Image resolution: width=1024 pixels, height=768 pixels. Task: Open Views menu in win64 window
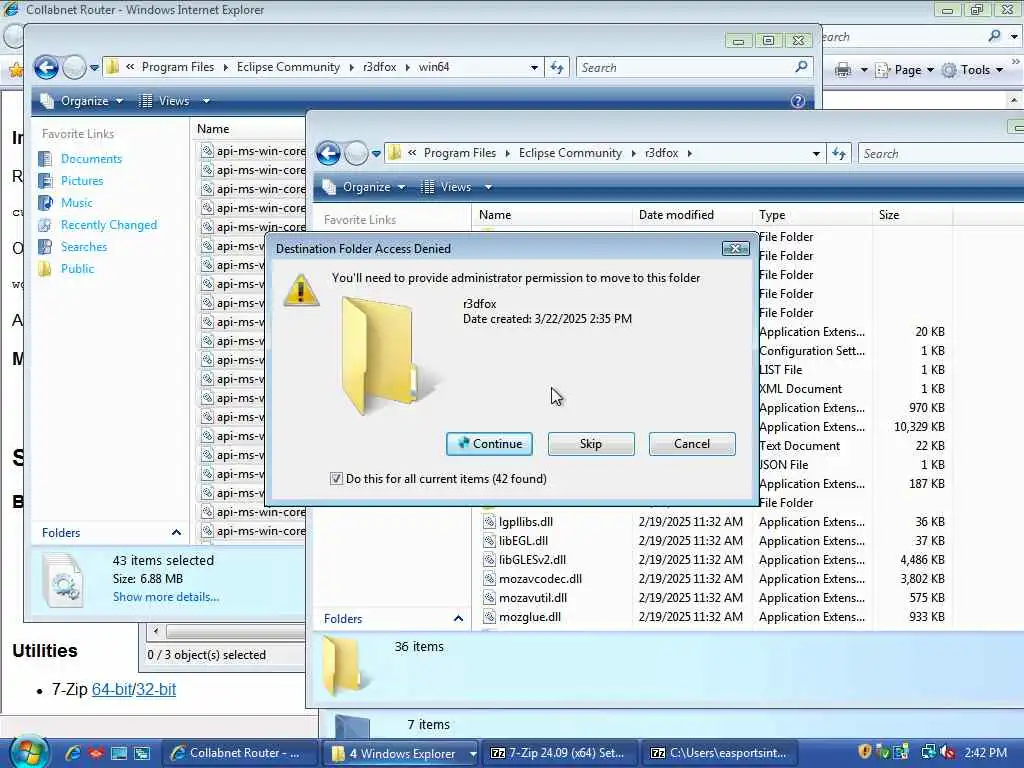pyautogui.click(x=165, y=101)
